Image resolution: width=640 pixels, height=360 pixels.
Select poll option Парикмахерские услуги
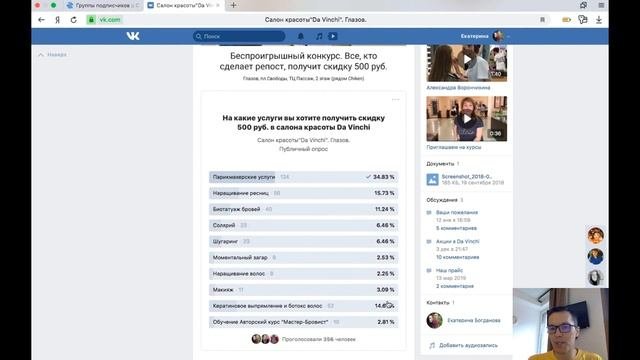(303, 177)
